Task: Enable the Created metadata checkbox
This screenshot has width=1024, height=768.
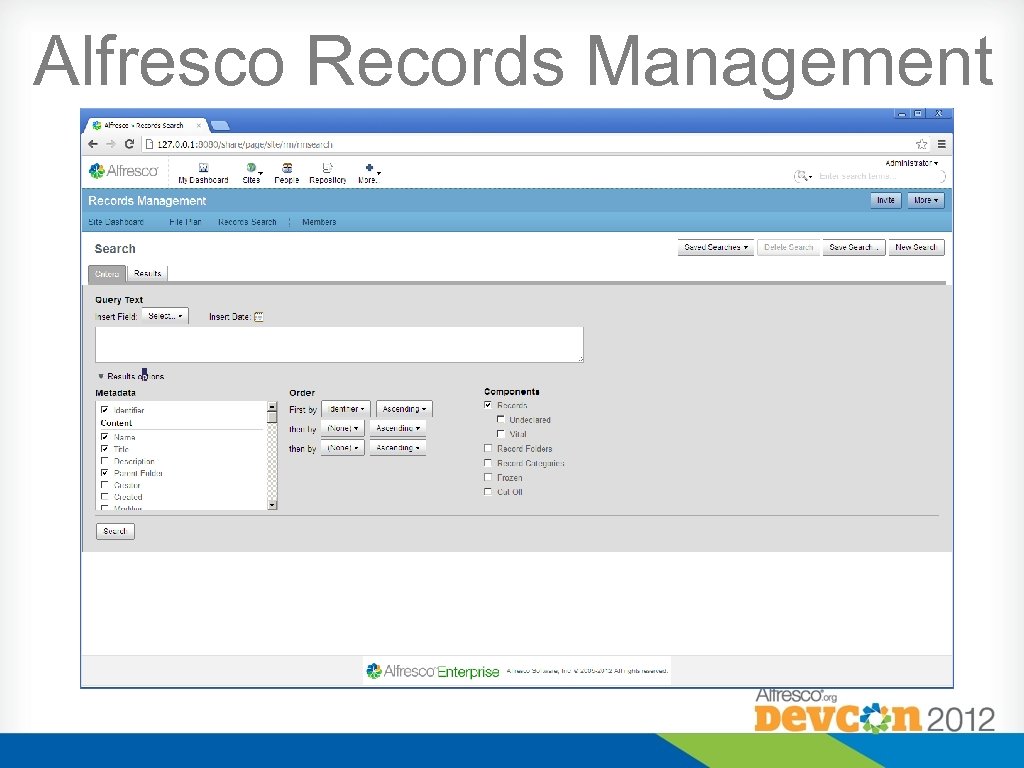Action: coord(104,496)
